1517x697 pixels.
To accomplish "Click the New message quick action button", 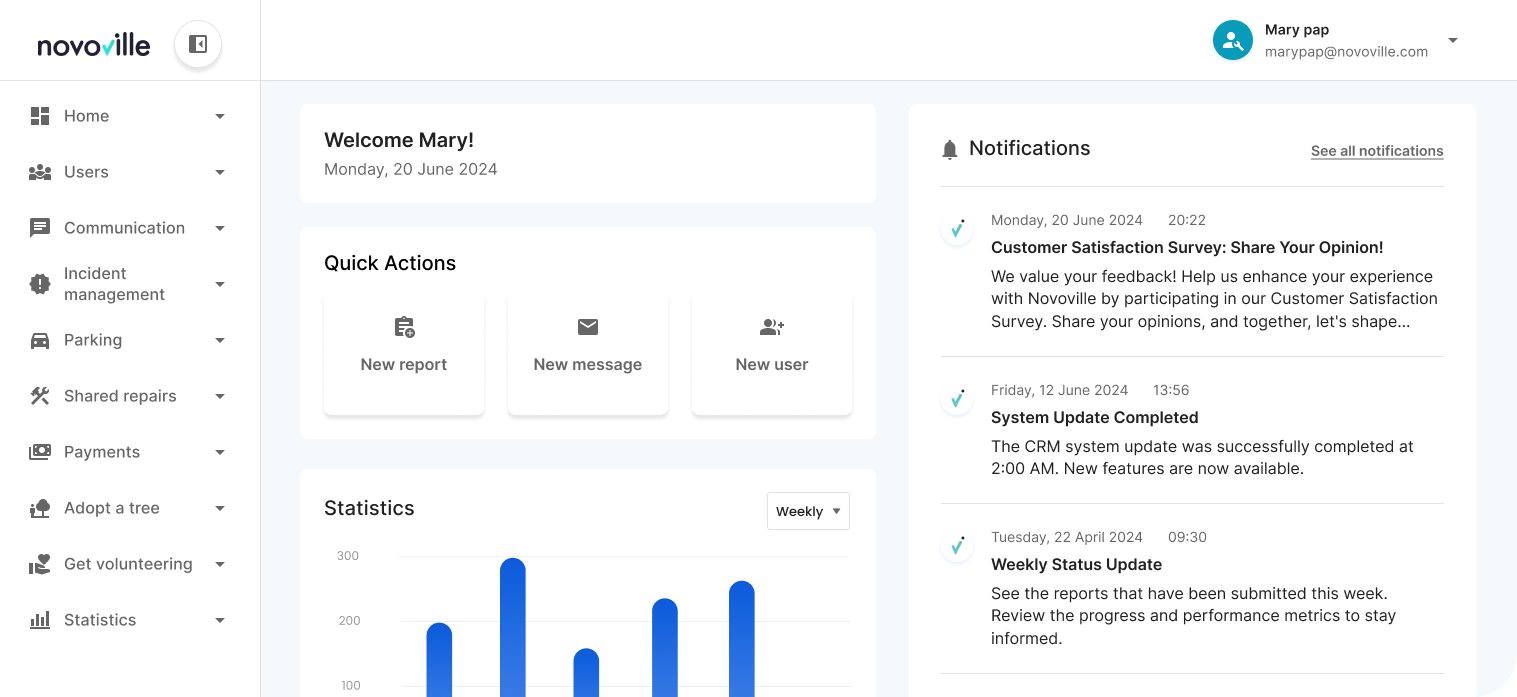I will (x=588, y=354).
